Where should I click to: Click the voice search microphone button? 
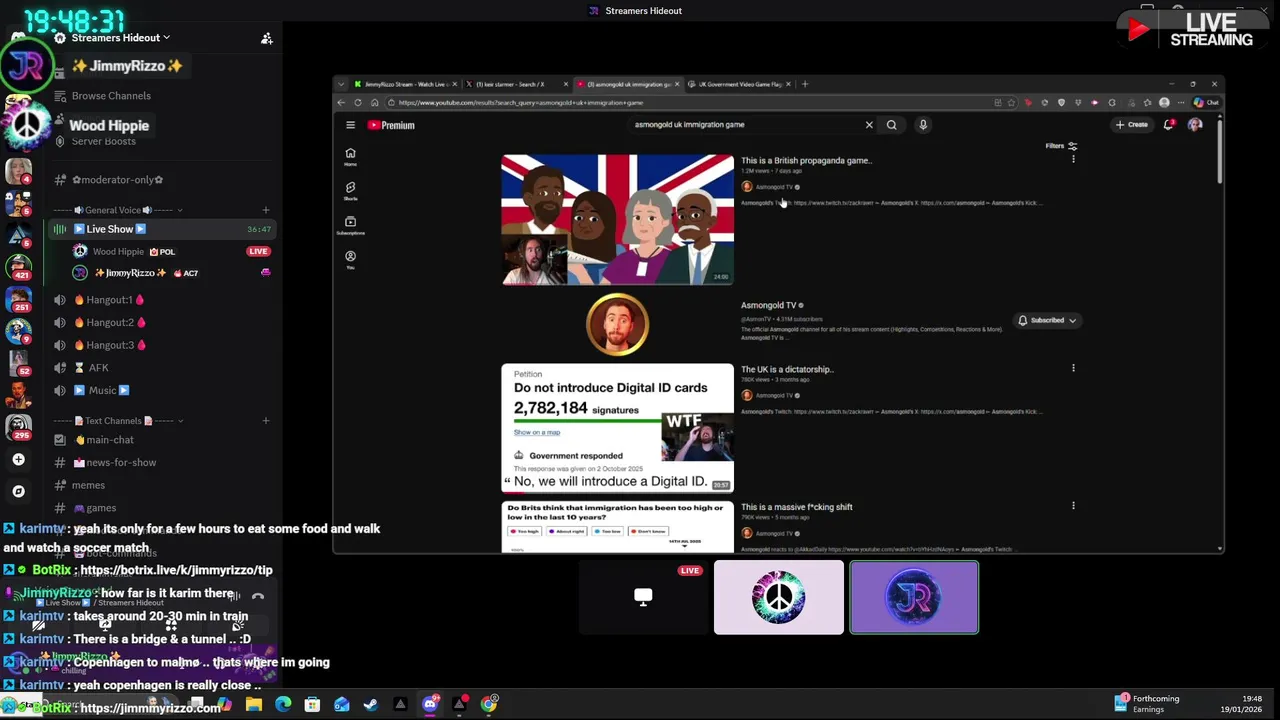click(x=923, y=125)
